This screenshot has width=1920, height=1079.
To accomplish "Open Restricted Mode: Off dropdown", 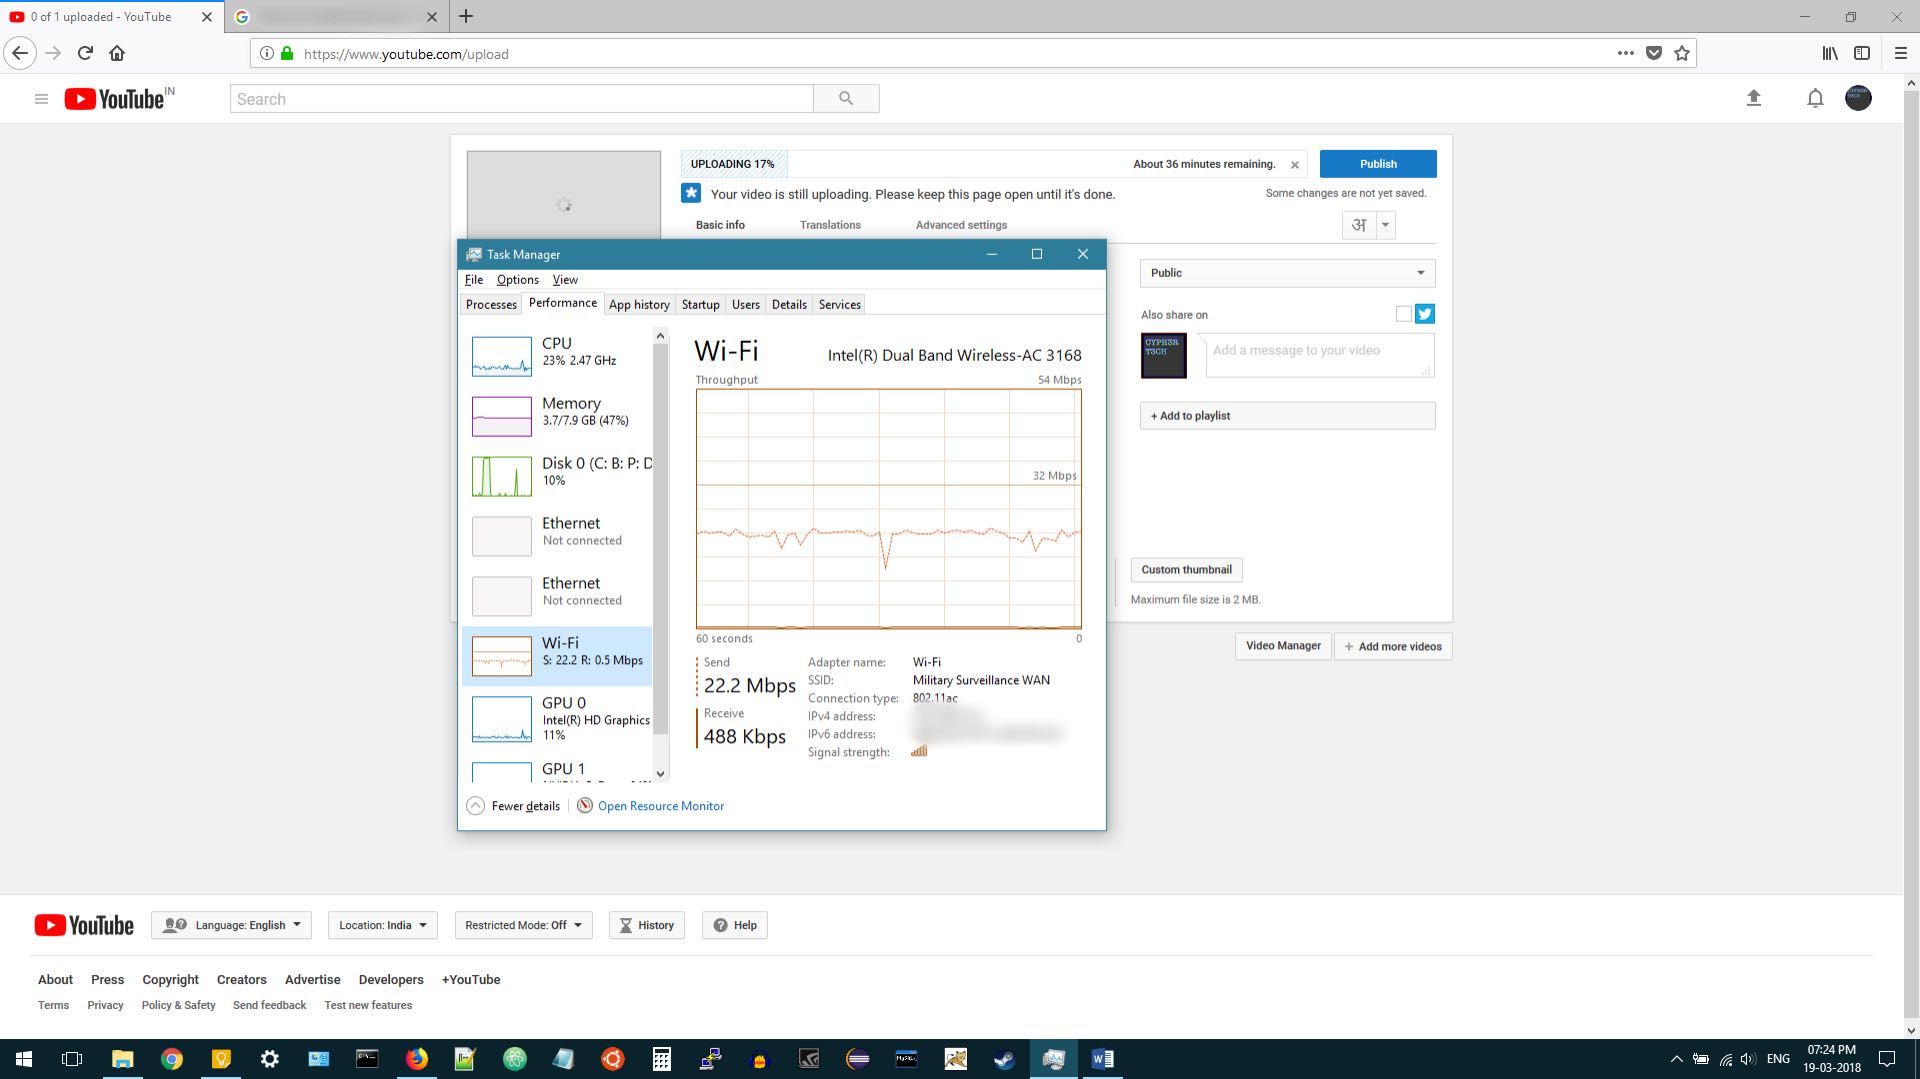I will click(523, 925).
